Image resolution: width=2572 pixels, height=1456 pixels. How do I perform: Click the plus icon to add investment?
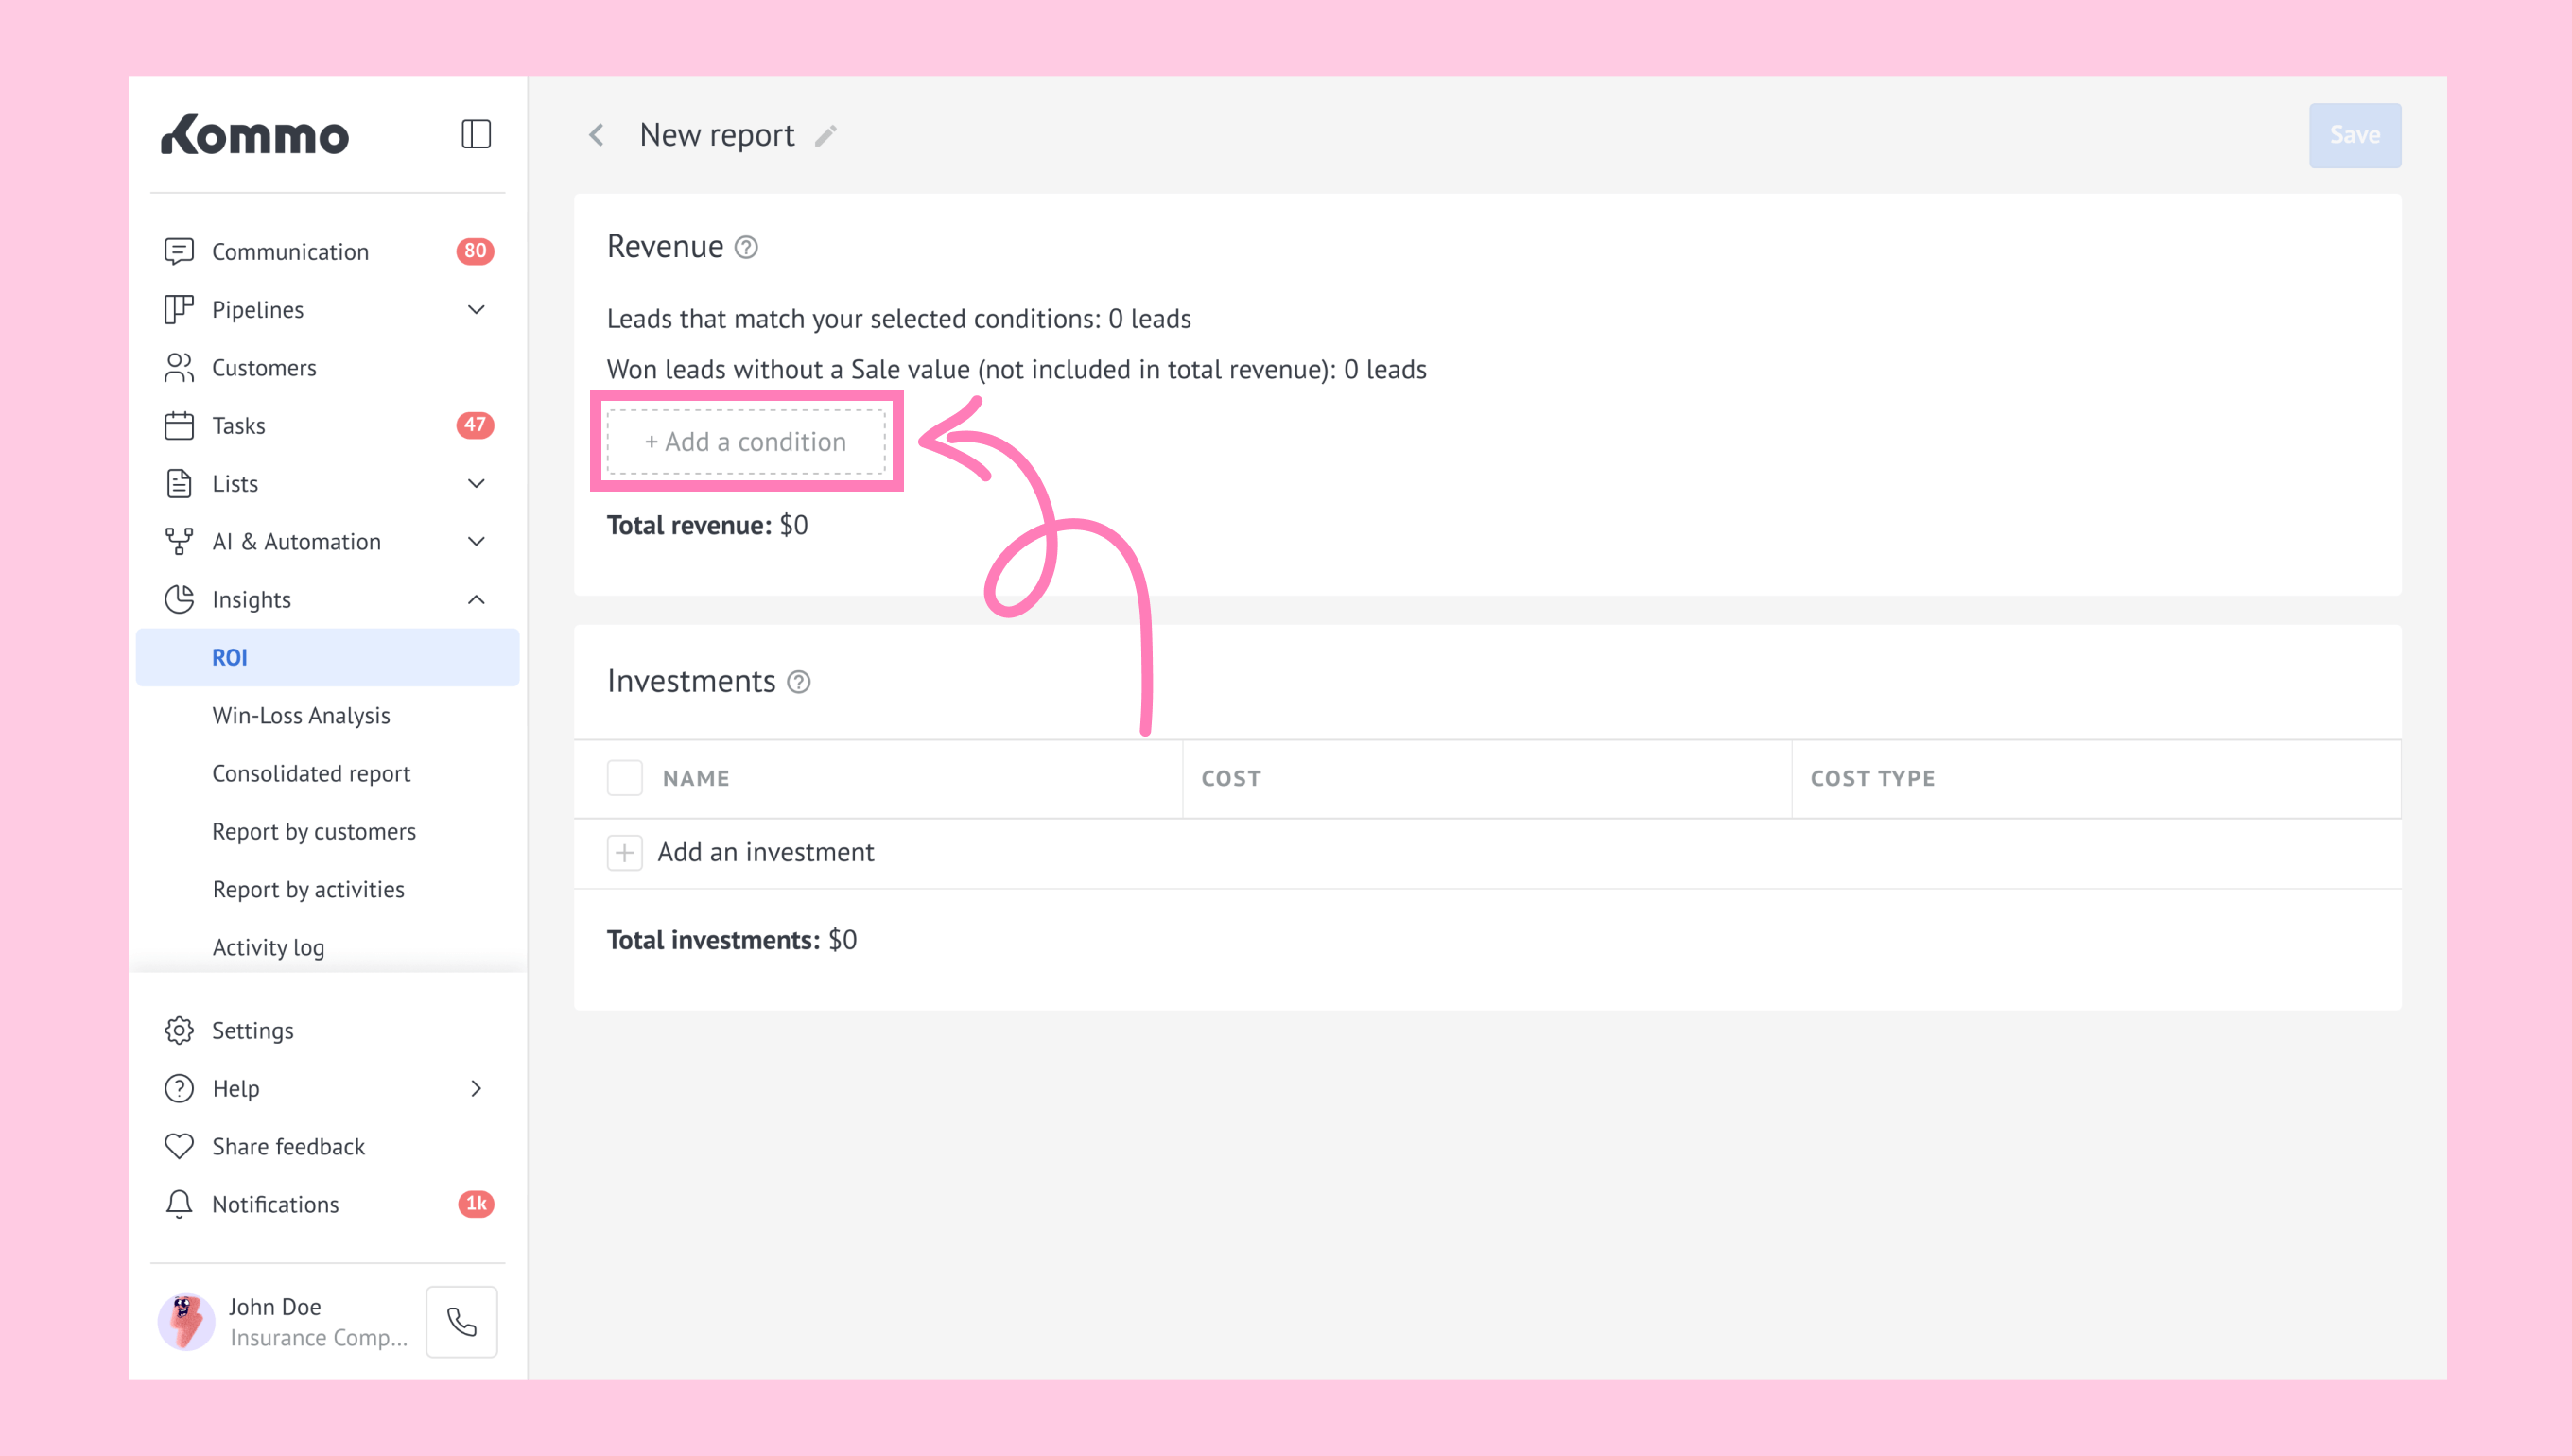coord(625,853)
